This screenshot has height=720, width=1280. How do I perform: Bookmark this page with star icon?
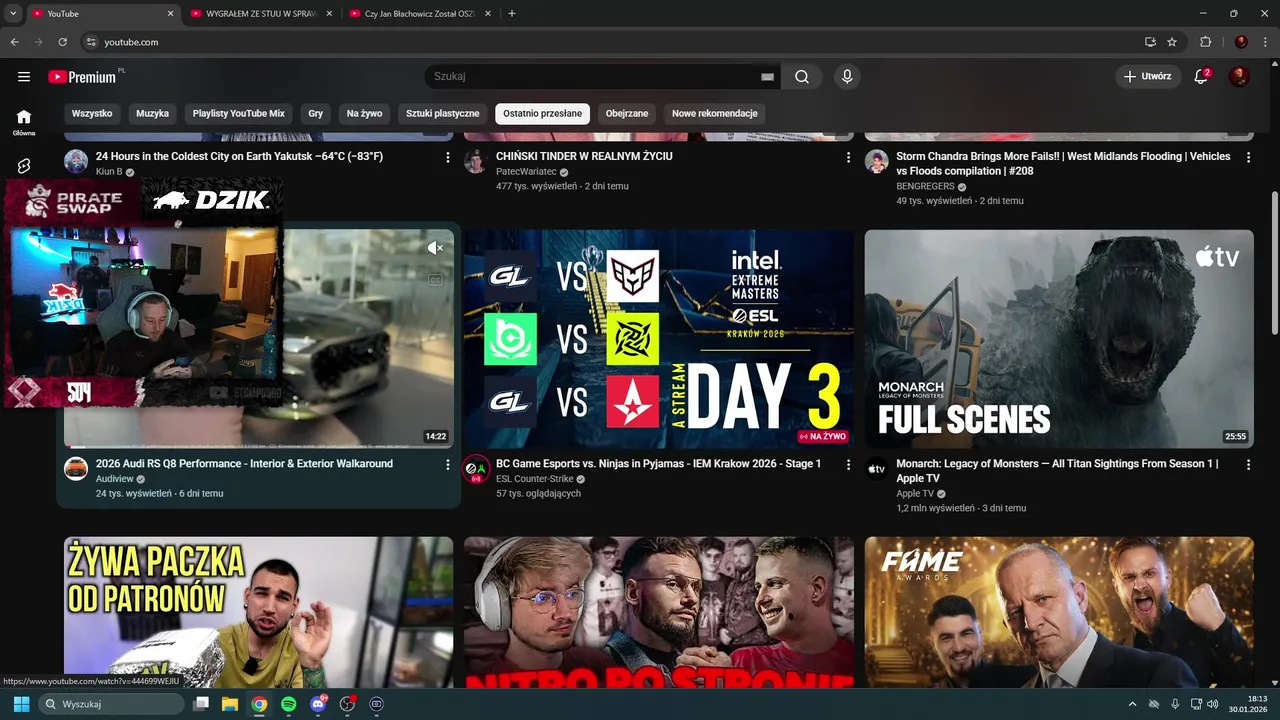pos(1172,42)
